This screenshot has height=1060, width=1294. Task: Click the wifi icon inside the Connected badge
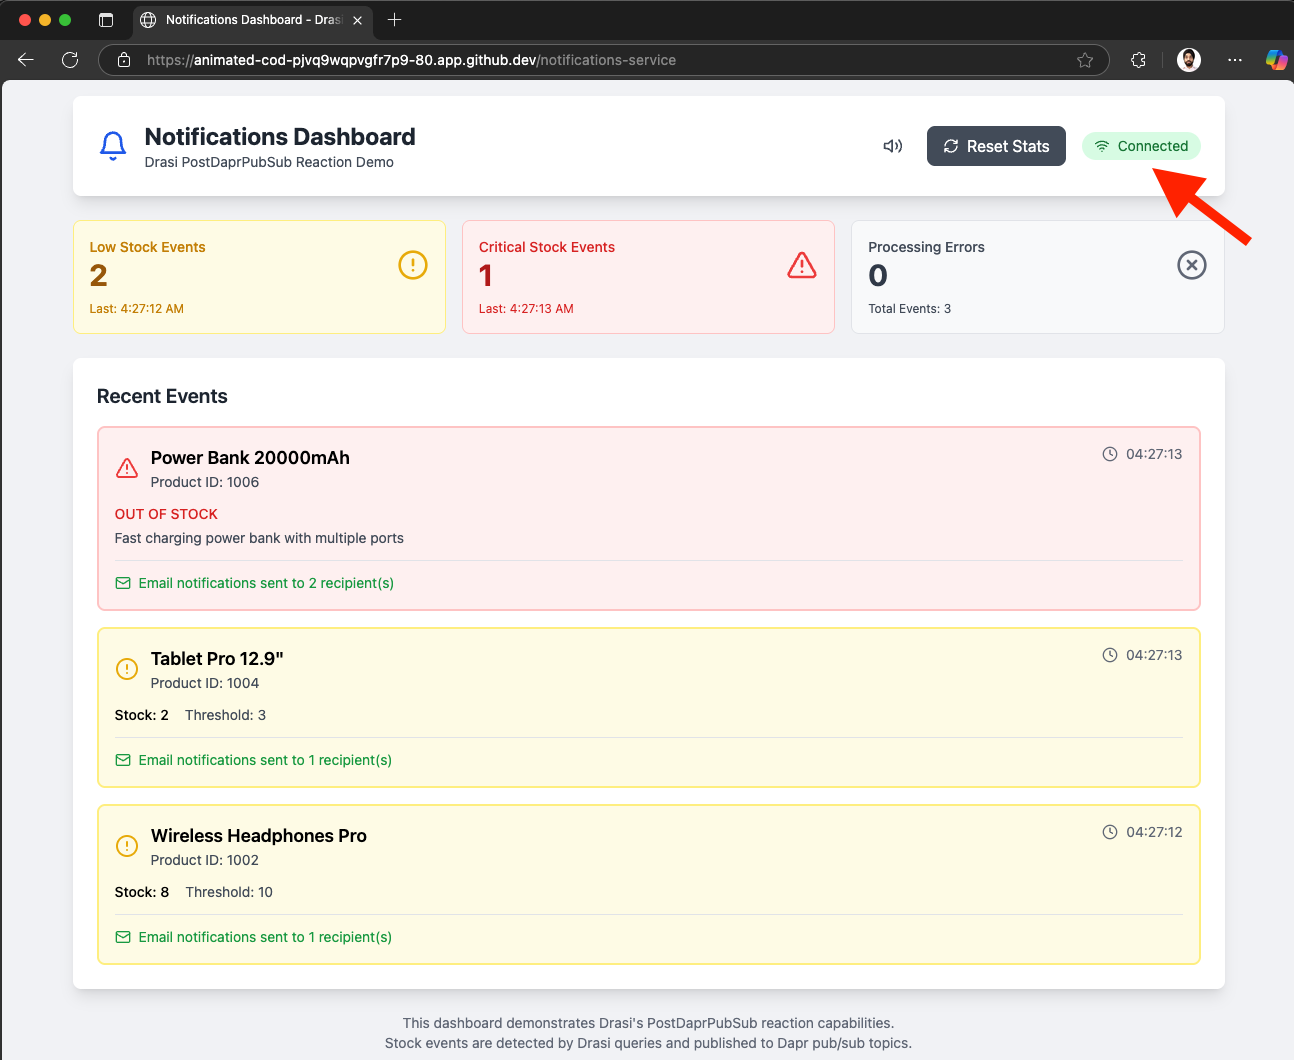pyautogui.click(x=1103, y=145)
